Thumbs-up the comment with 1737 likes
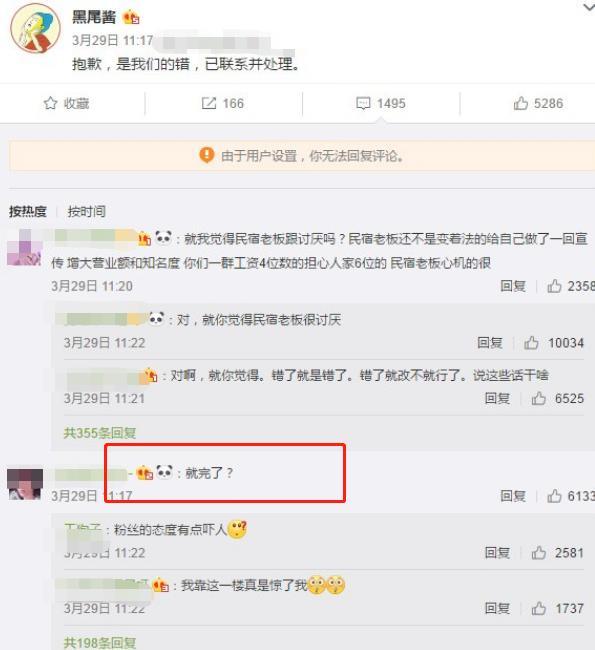 [539, 608]
